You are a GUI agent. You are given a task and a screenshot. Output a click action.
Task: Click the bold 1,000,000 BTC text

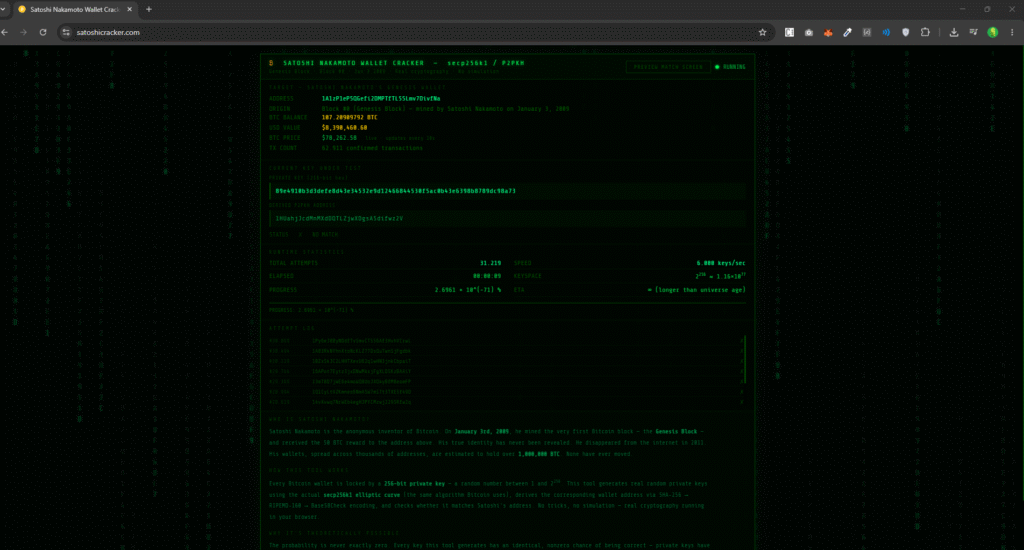click(539, 454)
